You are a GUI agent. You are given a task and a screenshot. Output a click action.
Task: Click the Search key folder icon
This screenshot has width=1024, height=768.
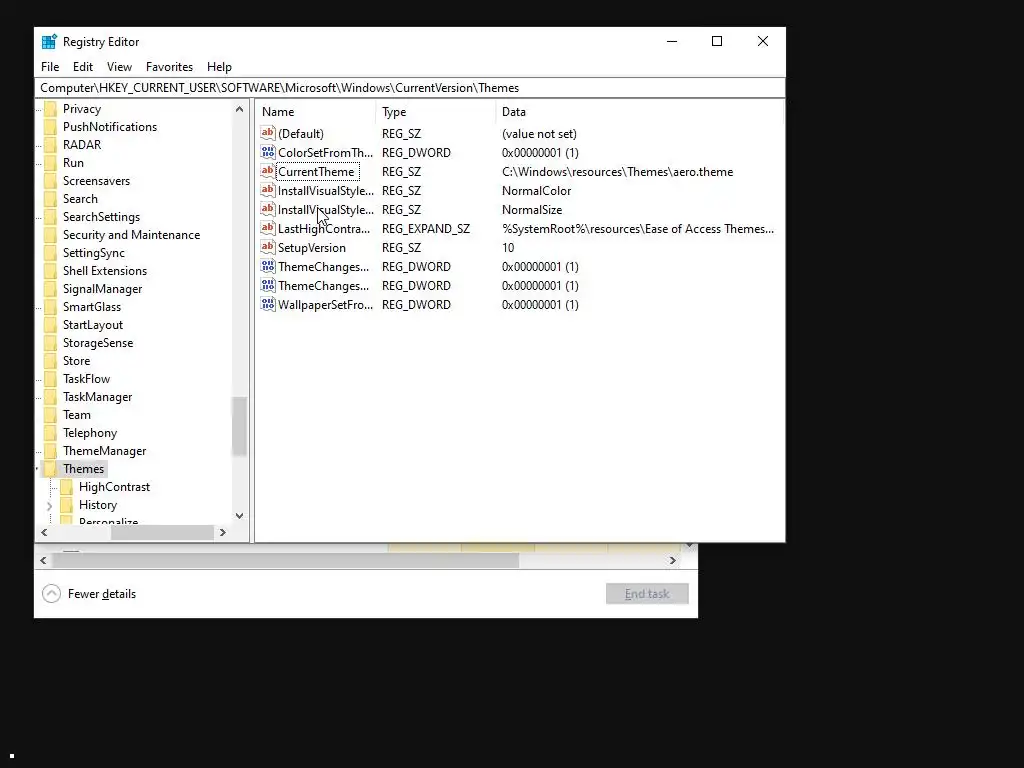[x=50, y=199]
